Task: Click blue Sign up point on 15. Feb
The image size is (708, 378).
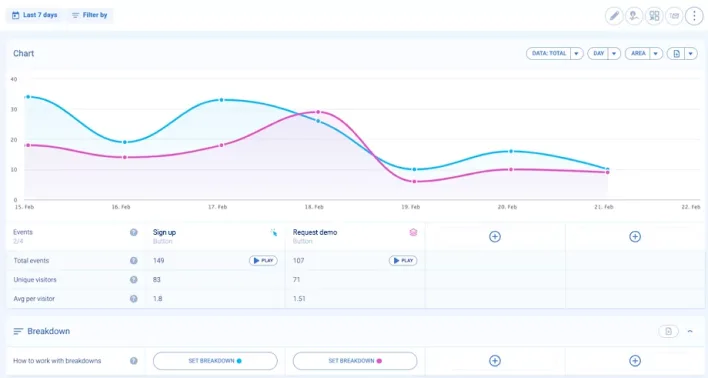Action: [x=28, y=97]
